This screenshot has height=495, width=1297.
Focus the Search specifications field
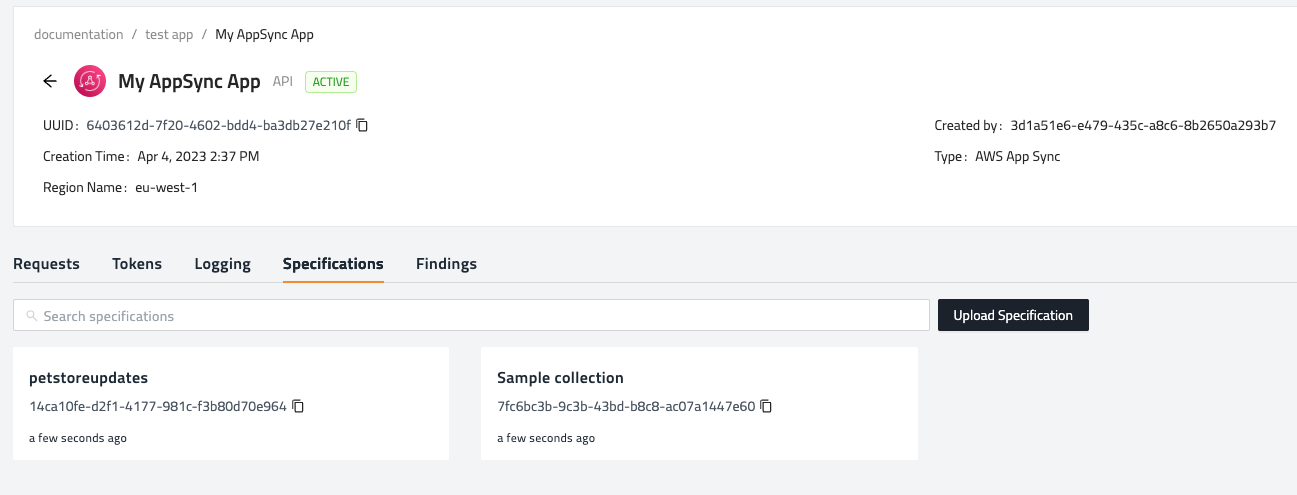(480, 316)
